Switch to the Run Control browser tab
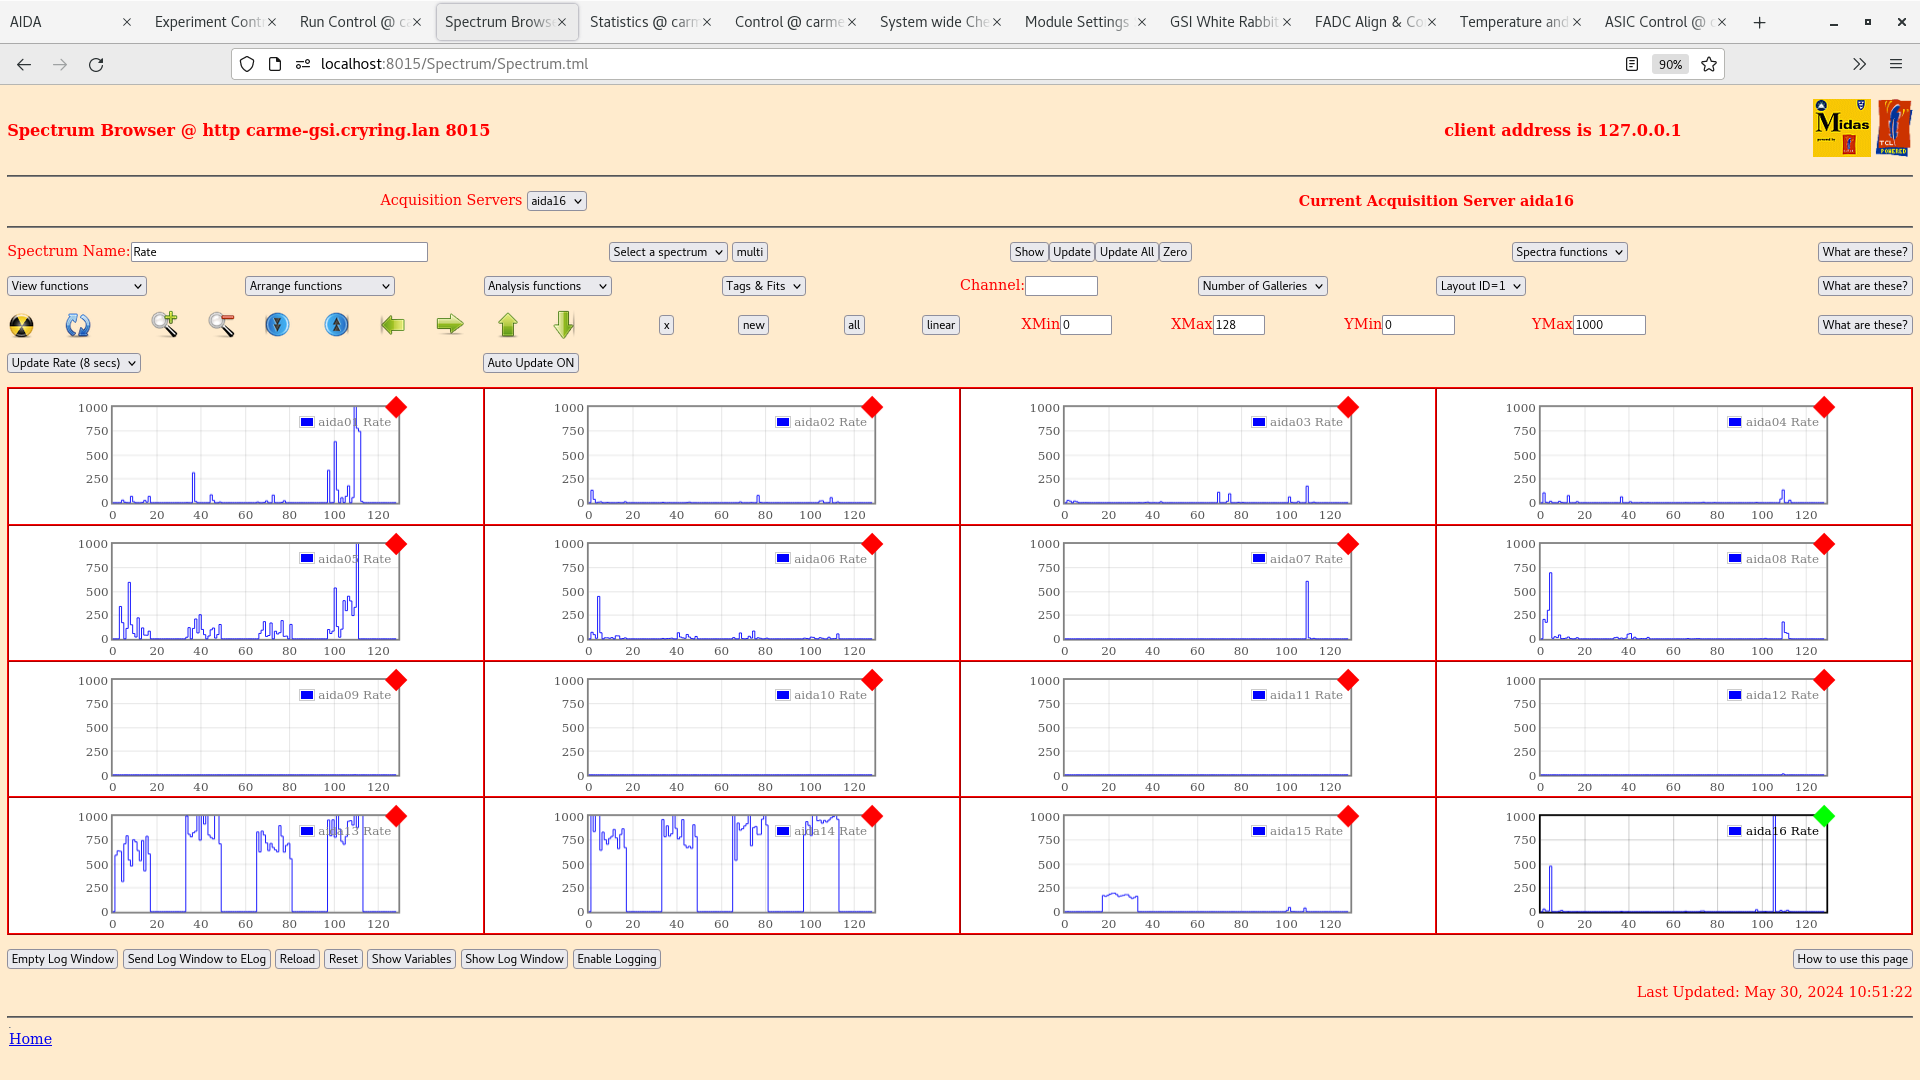 click(354, 22)
